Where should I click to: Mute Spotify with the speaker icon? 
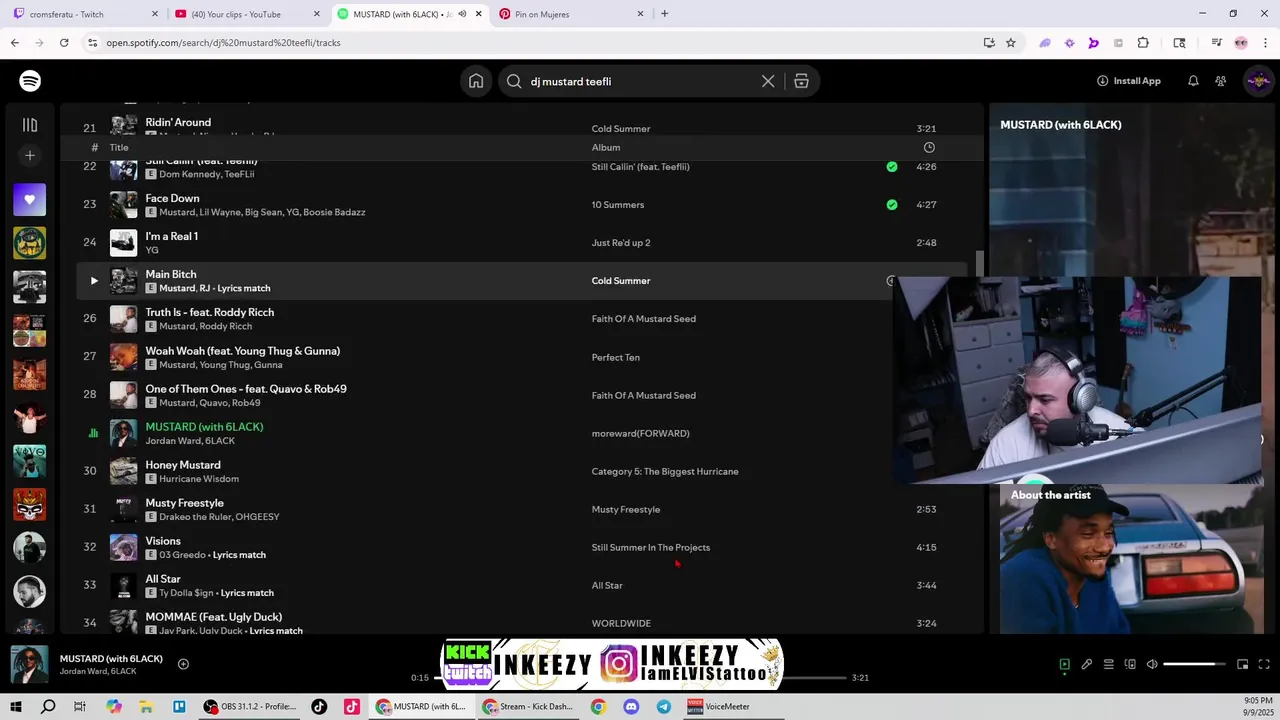pyautogui.click(x=1152, y=664)
